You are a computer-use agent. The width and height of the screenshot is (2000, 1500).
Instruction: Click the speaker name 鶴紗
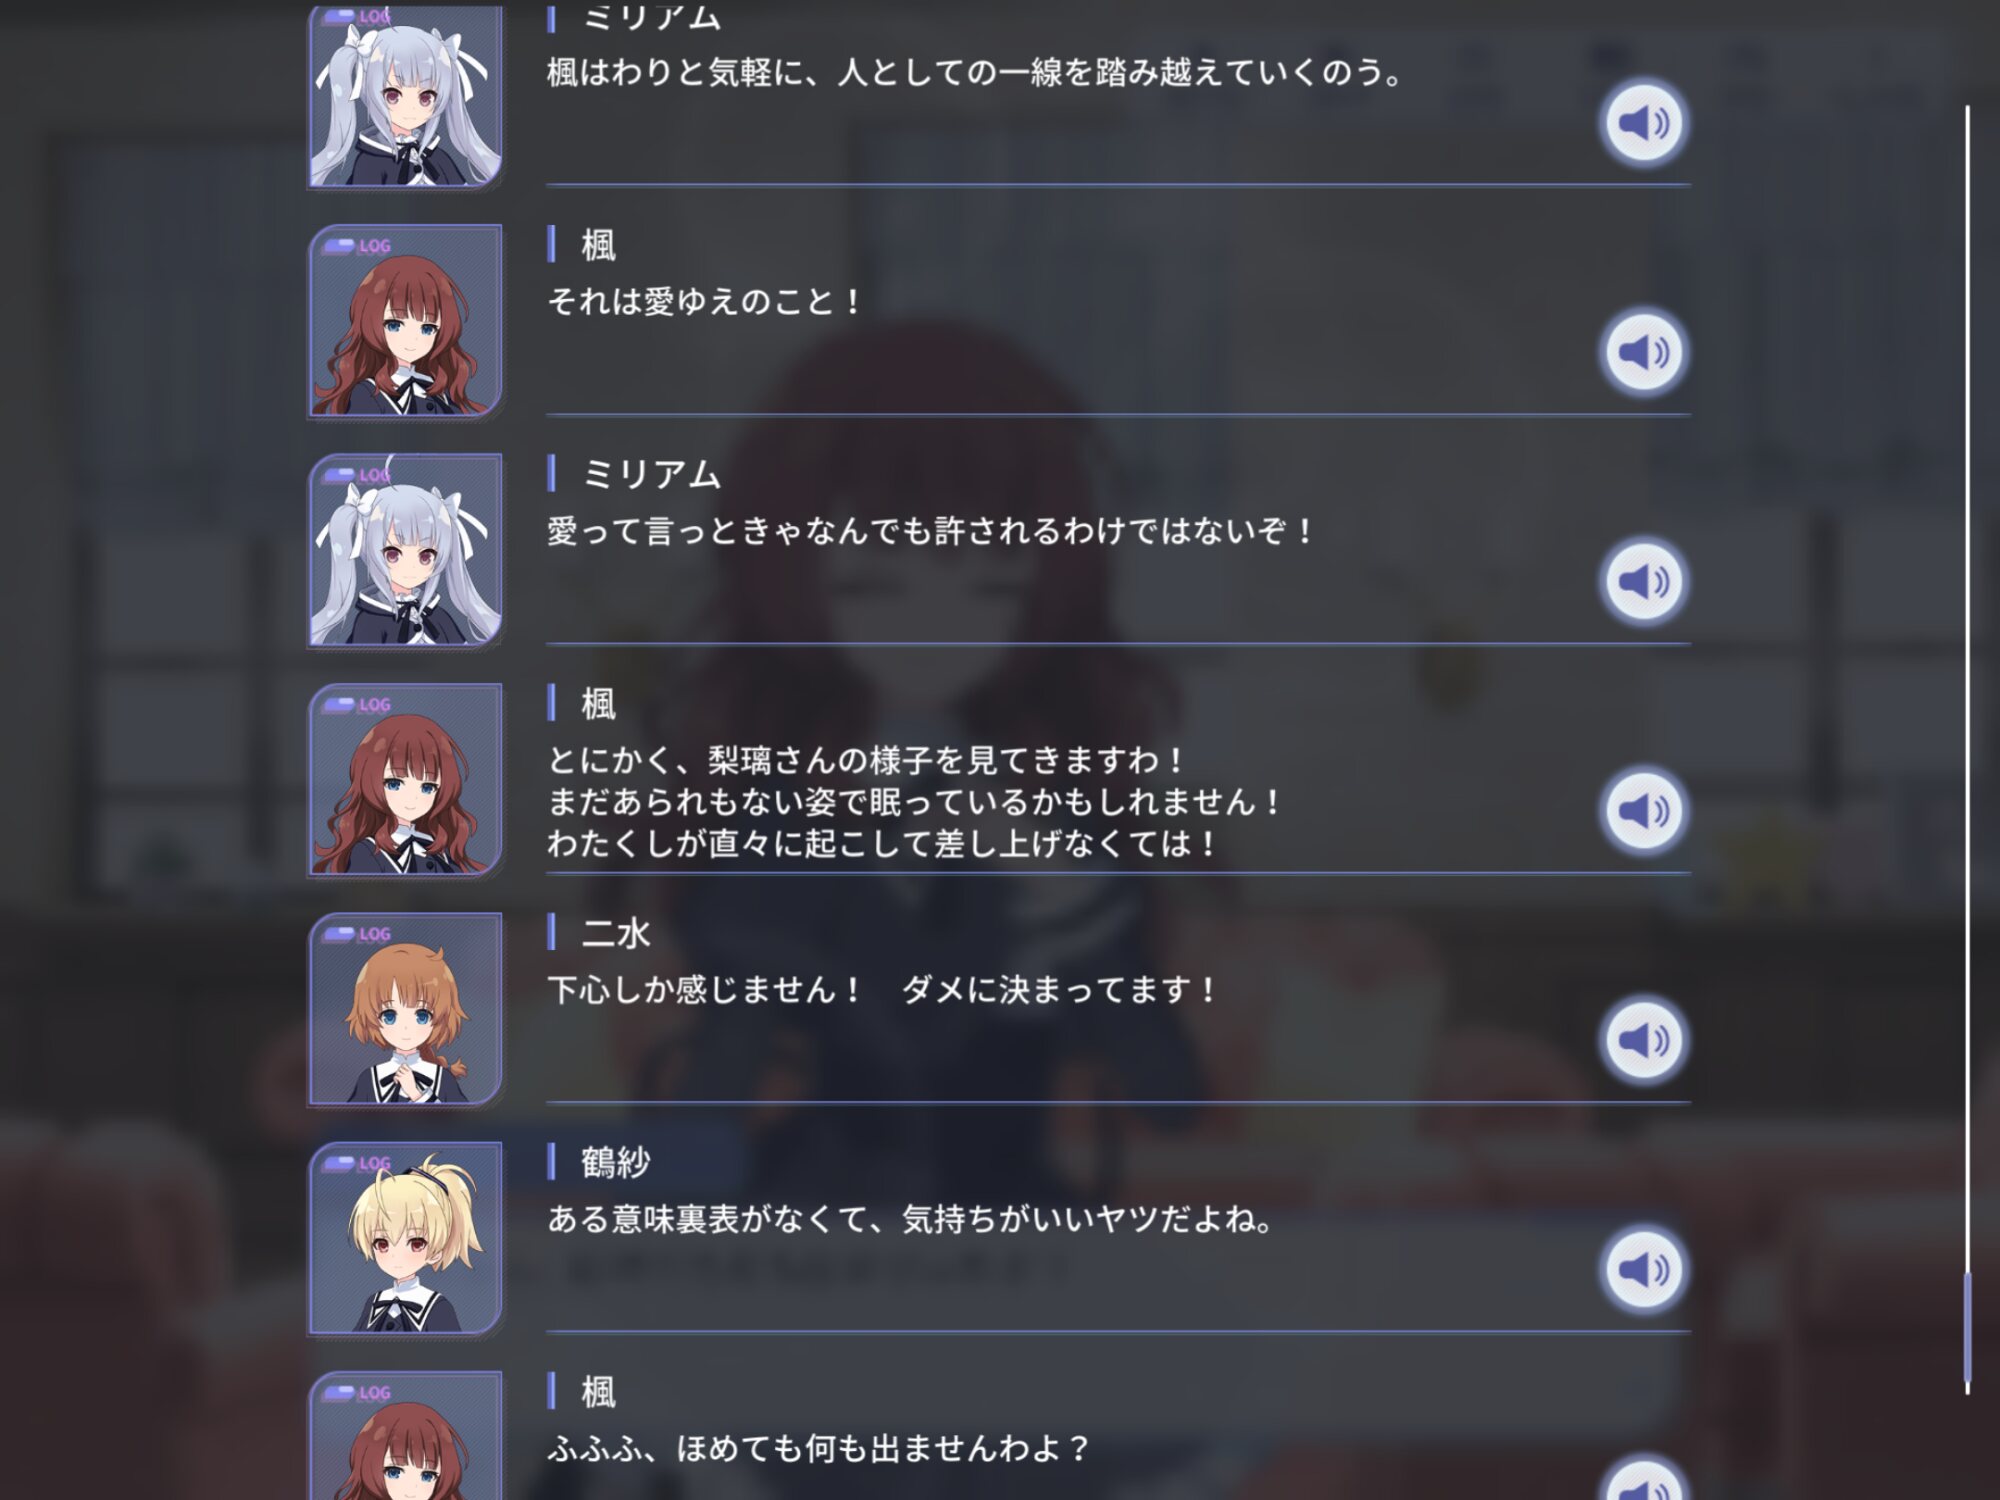point(616,1162)
